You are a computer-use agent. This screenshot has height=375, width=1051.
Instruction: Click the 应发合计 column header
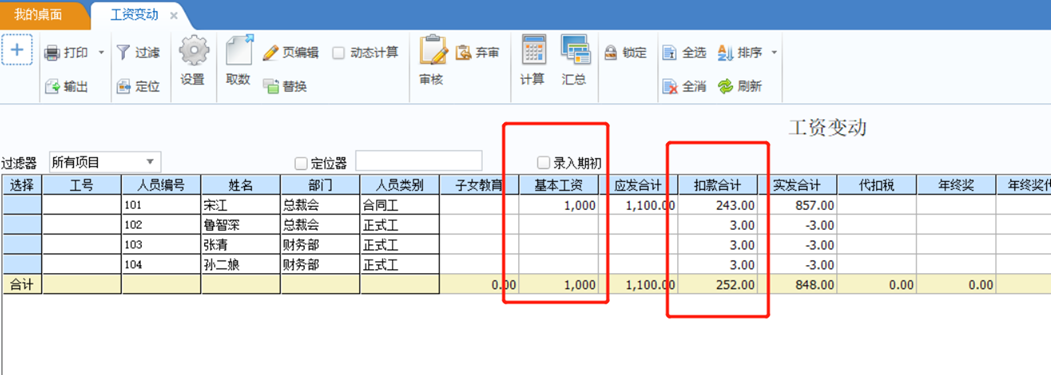638,185
